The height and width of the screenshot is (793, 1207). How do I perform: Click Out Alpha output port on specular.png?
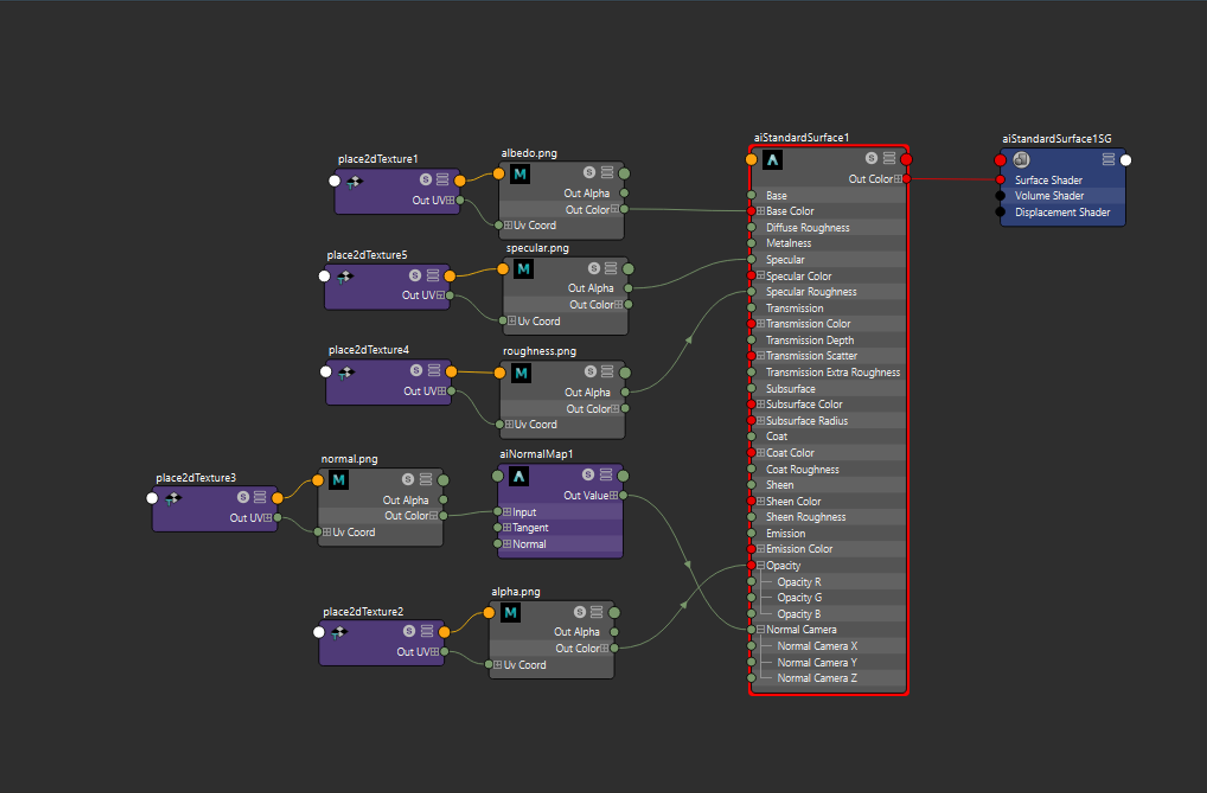(629, 288)
